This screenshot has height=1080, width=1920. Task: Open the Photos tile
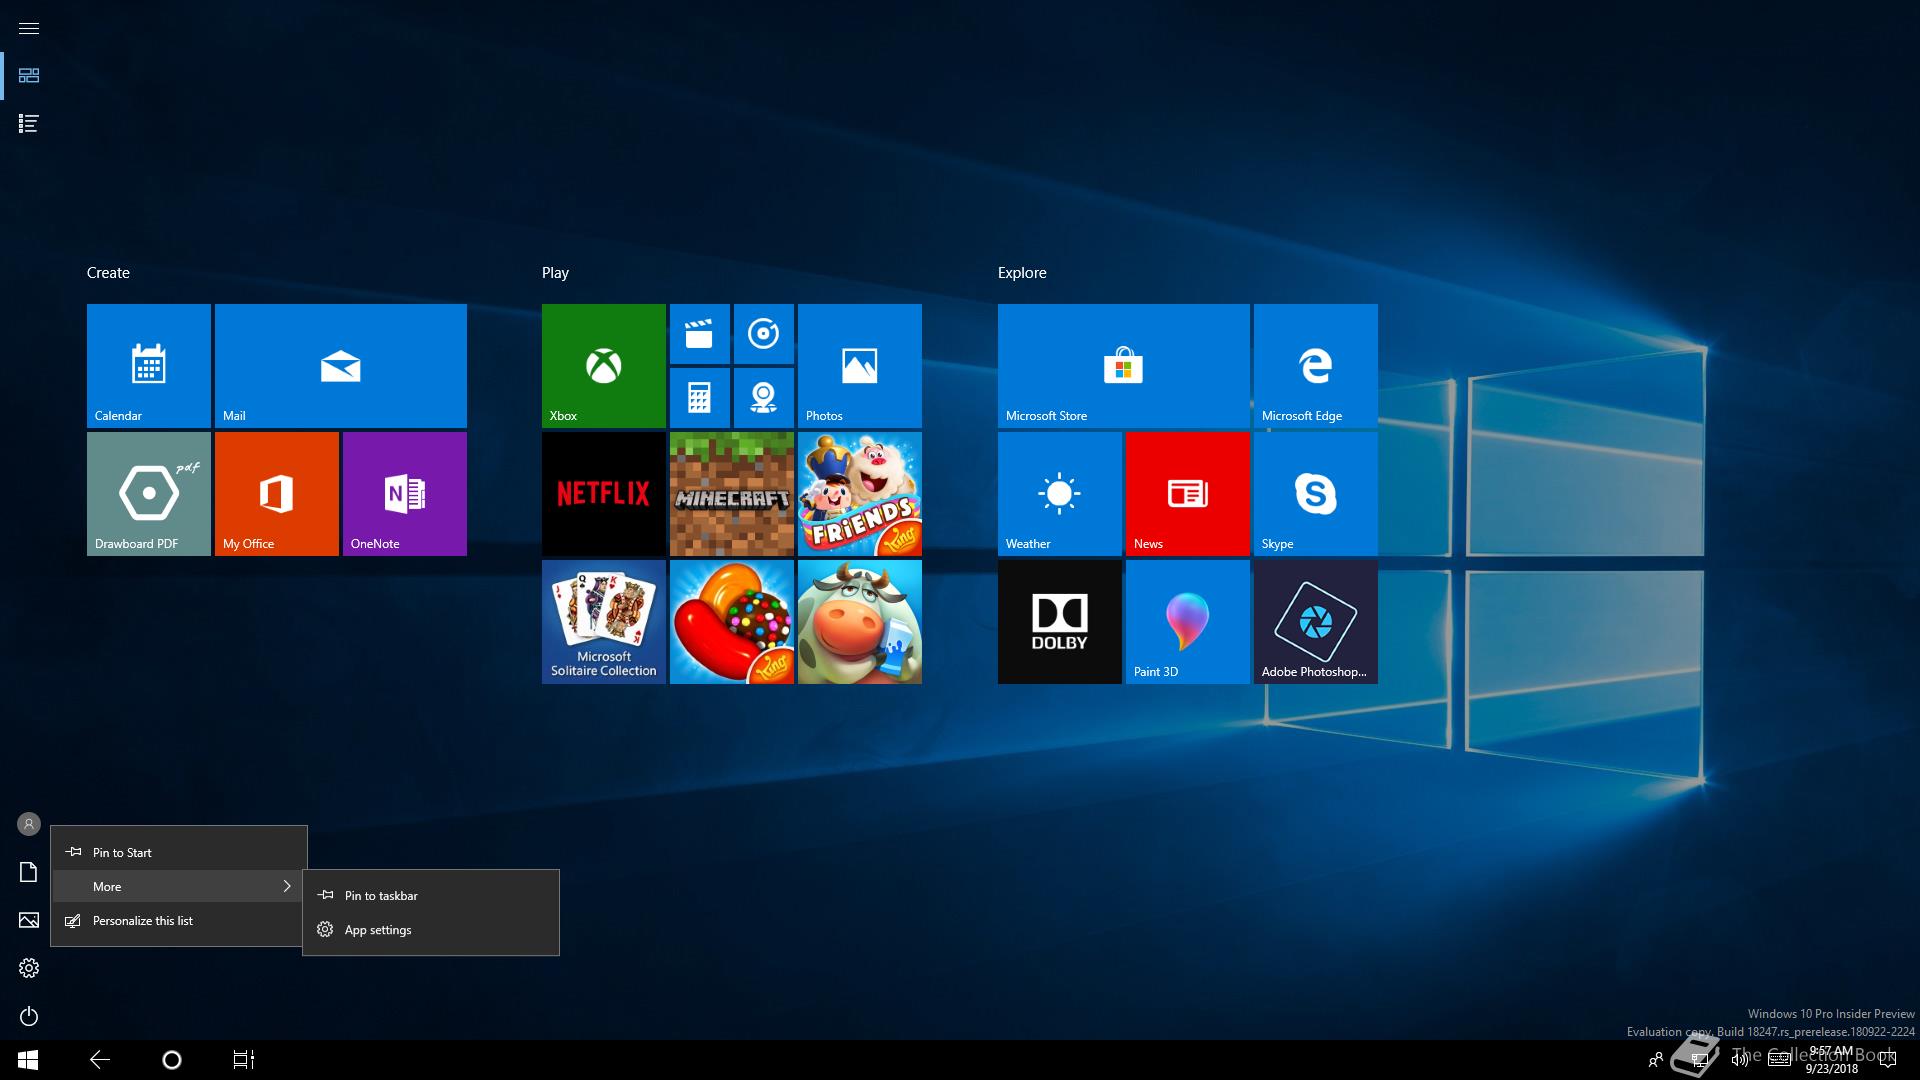click(x=860, y=366)
